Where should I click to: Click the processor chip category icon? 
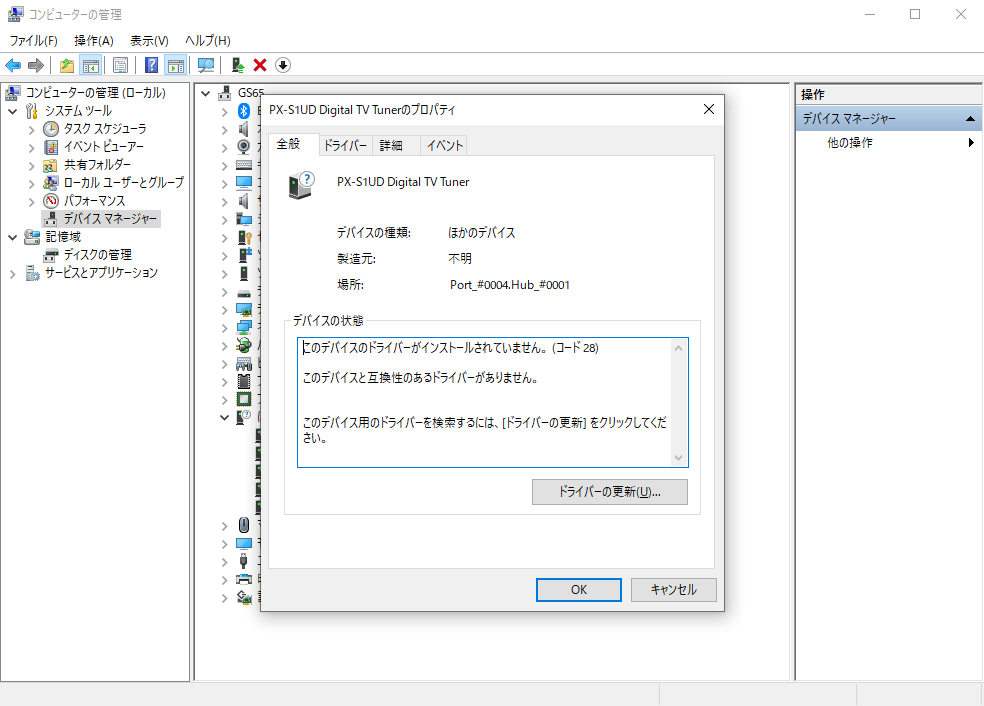click(243, 399)
